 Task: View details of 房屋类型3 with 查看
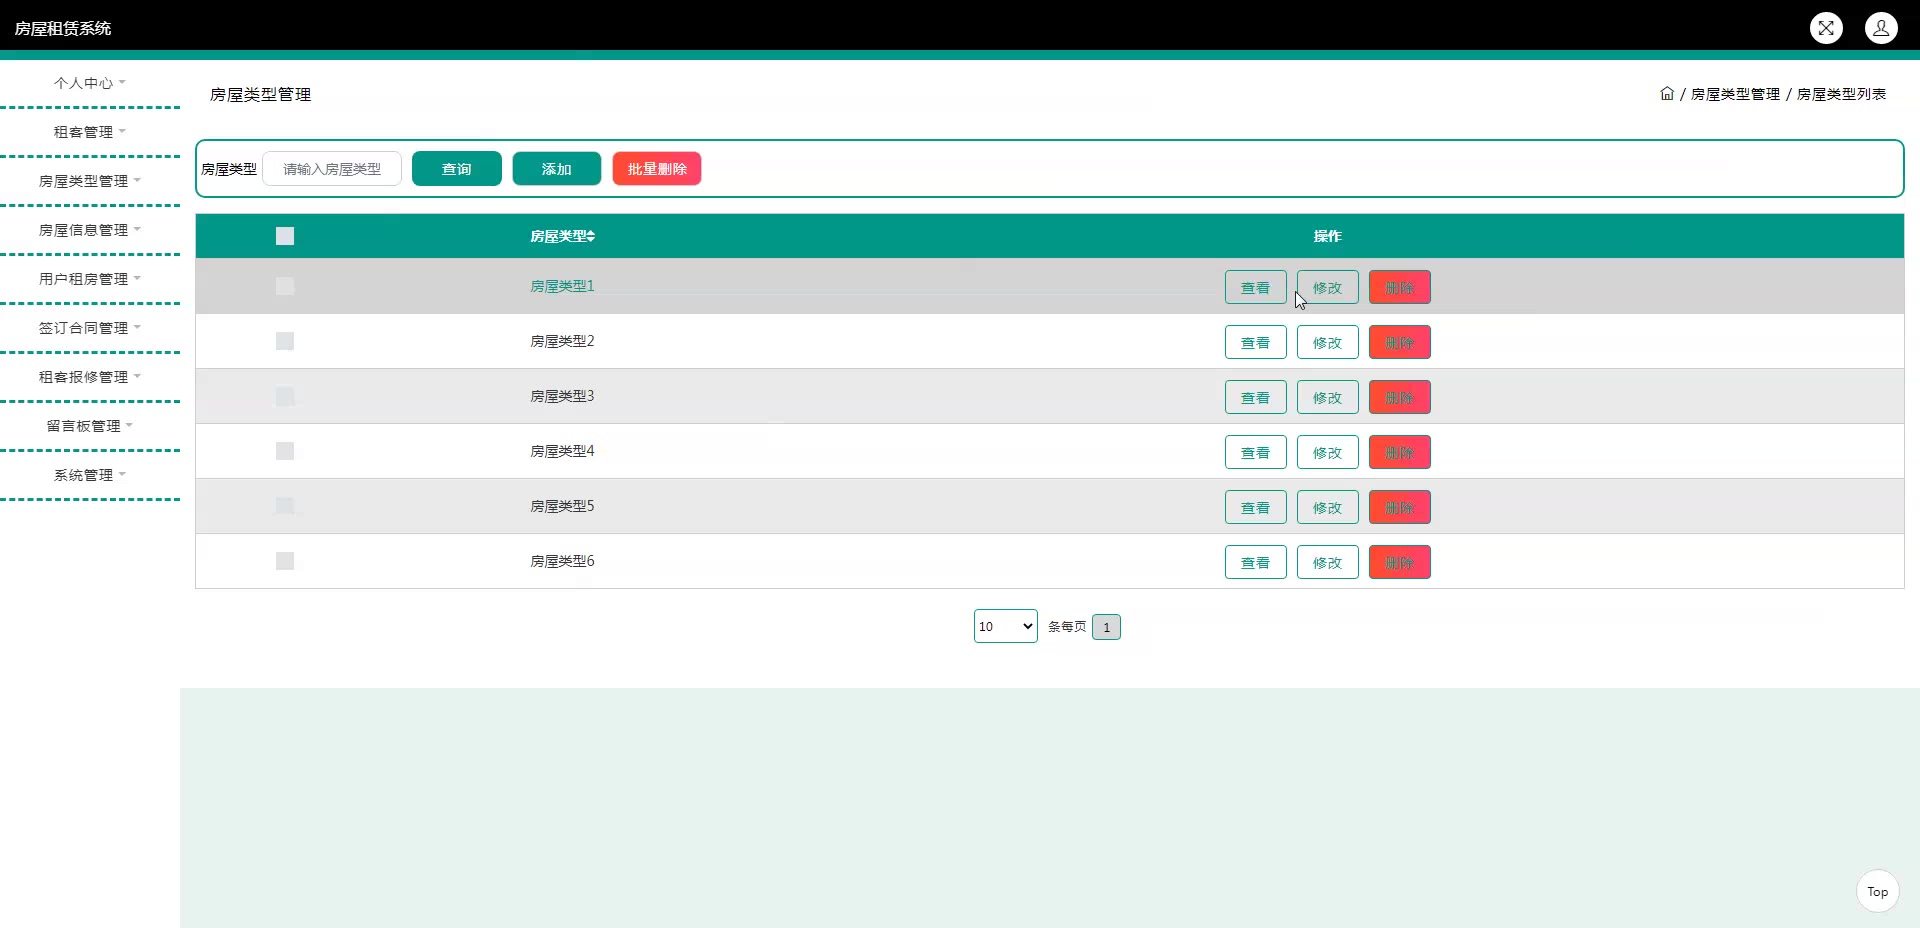pos(1256,397)
